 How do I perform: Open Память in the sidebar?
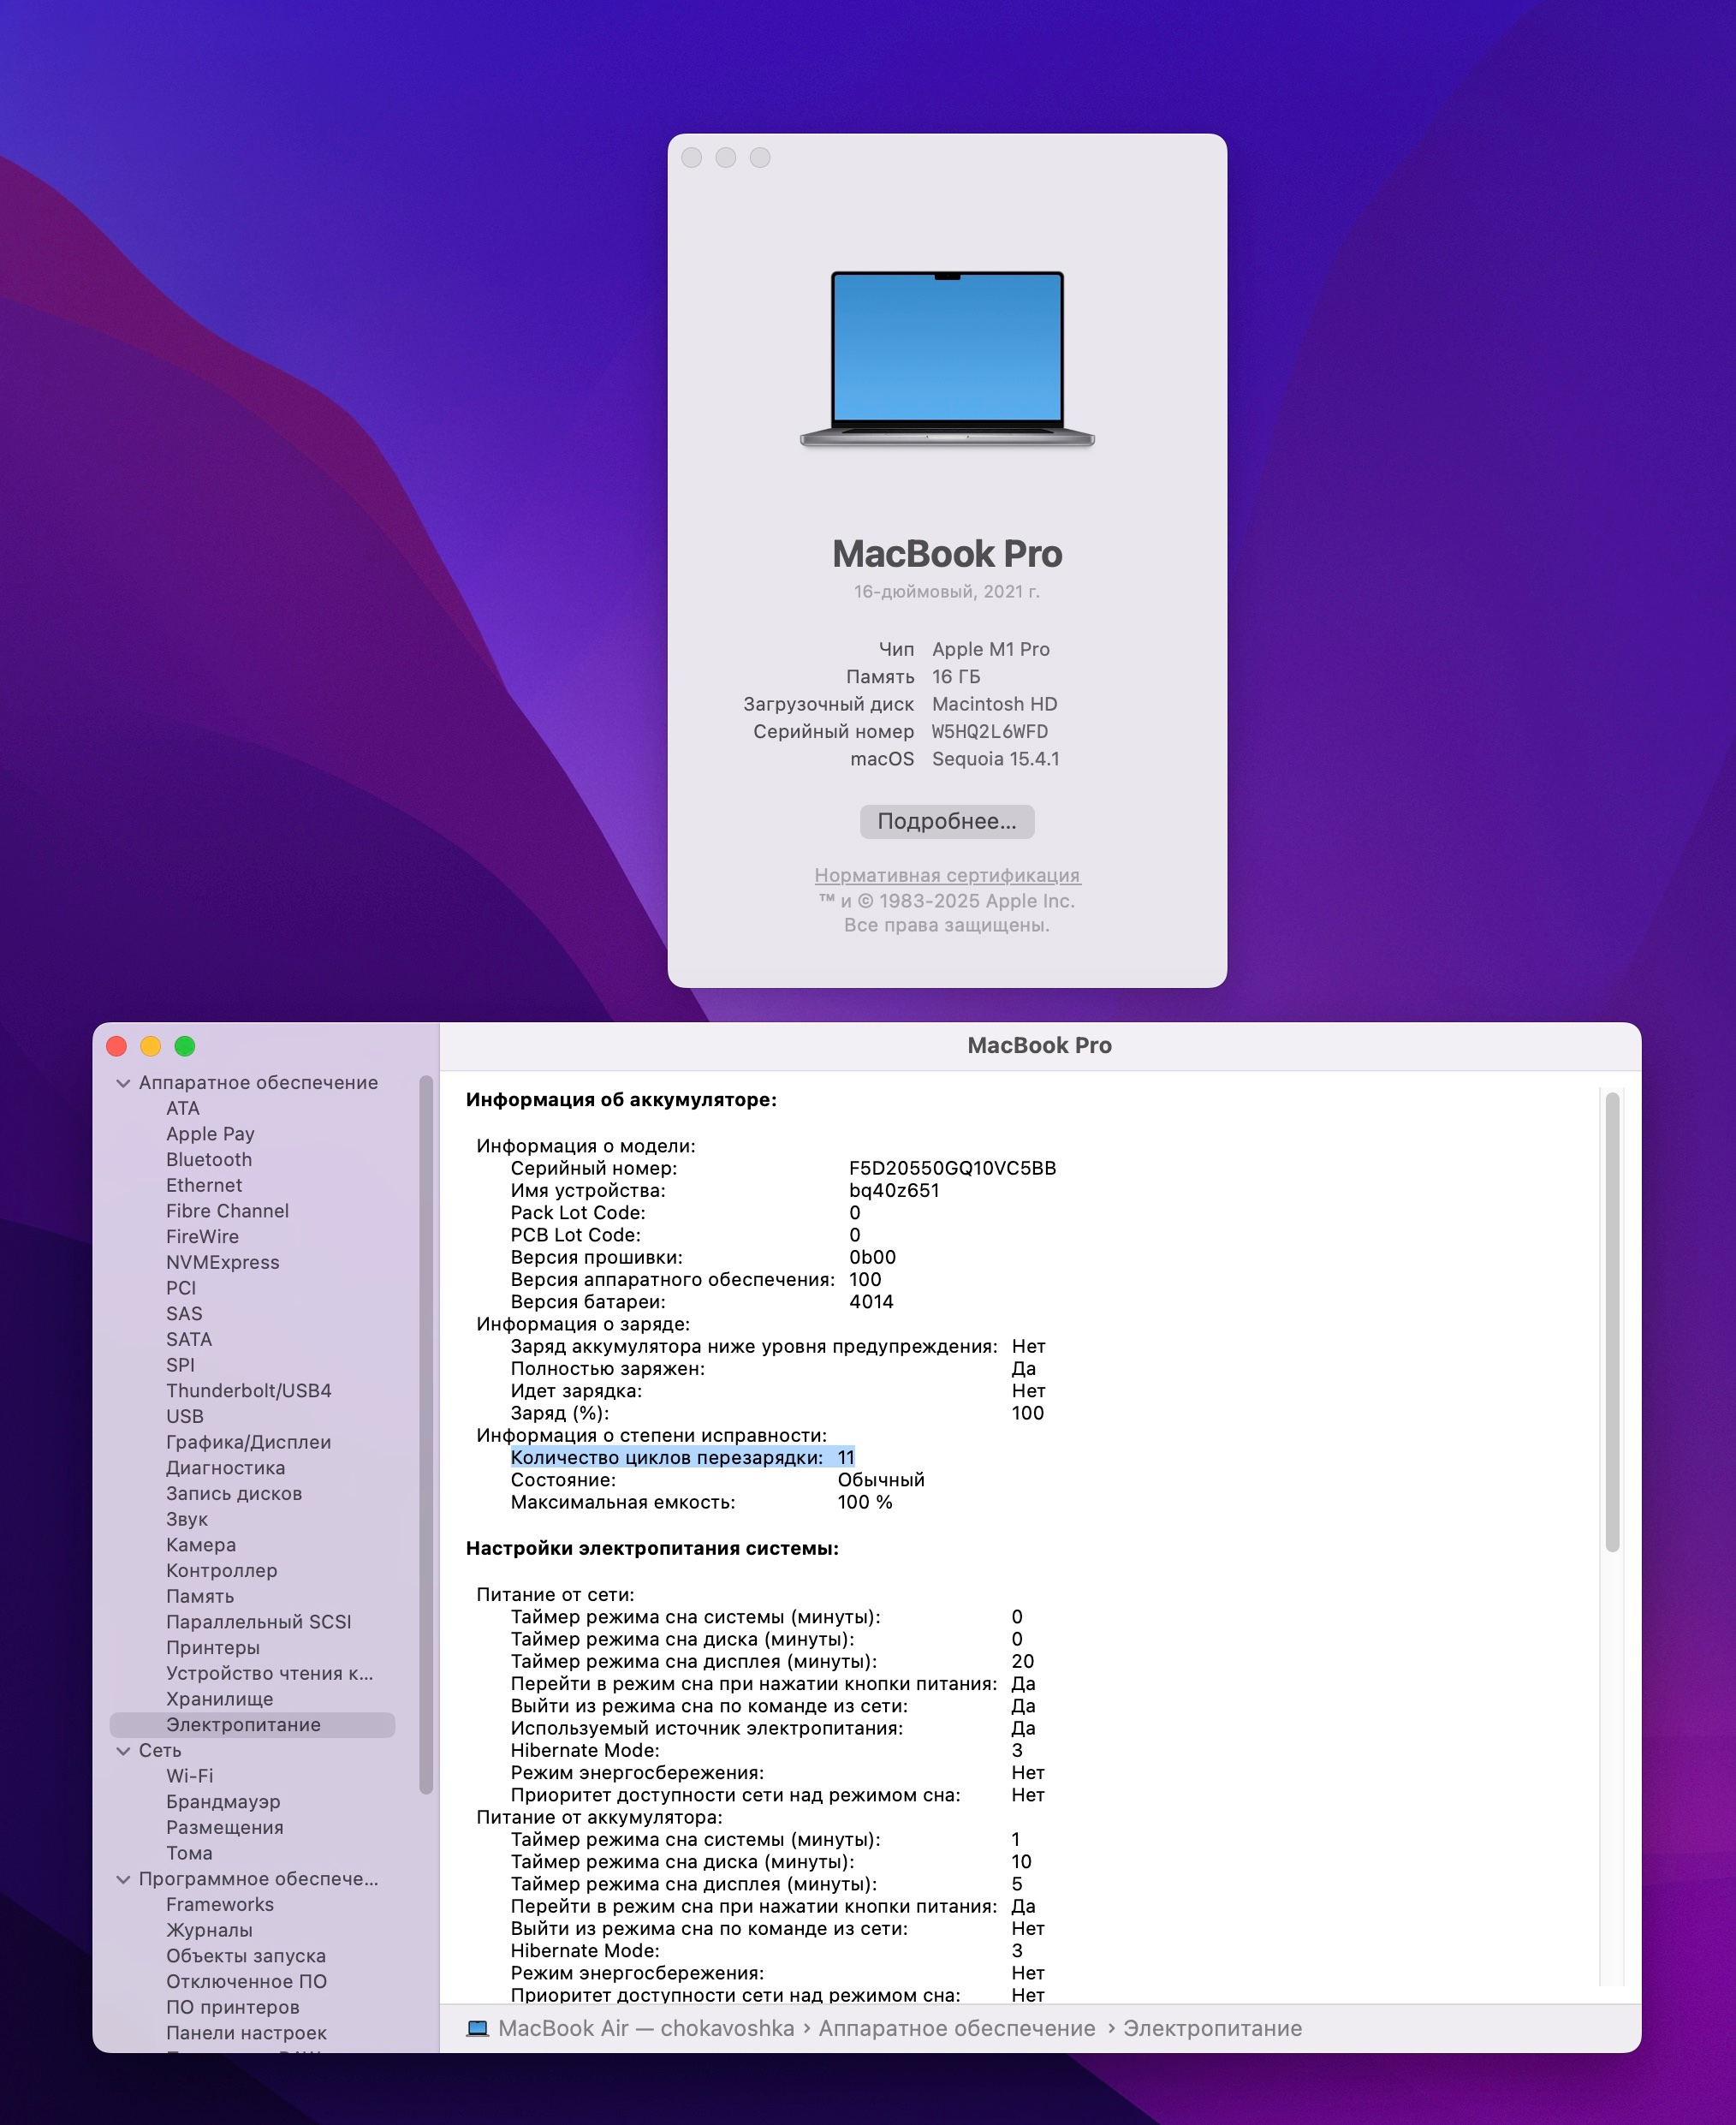pos(200,1596)
